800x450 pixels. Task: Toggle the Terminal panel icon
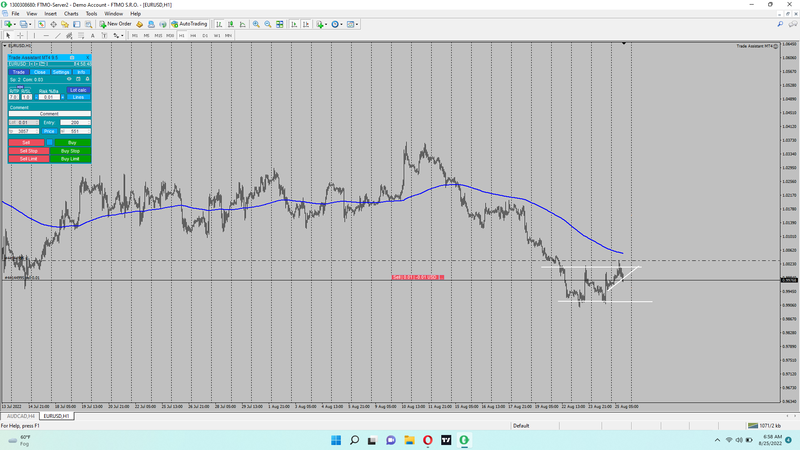click(77, 24)
